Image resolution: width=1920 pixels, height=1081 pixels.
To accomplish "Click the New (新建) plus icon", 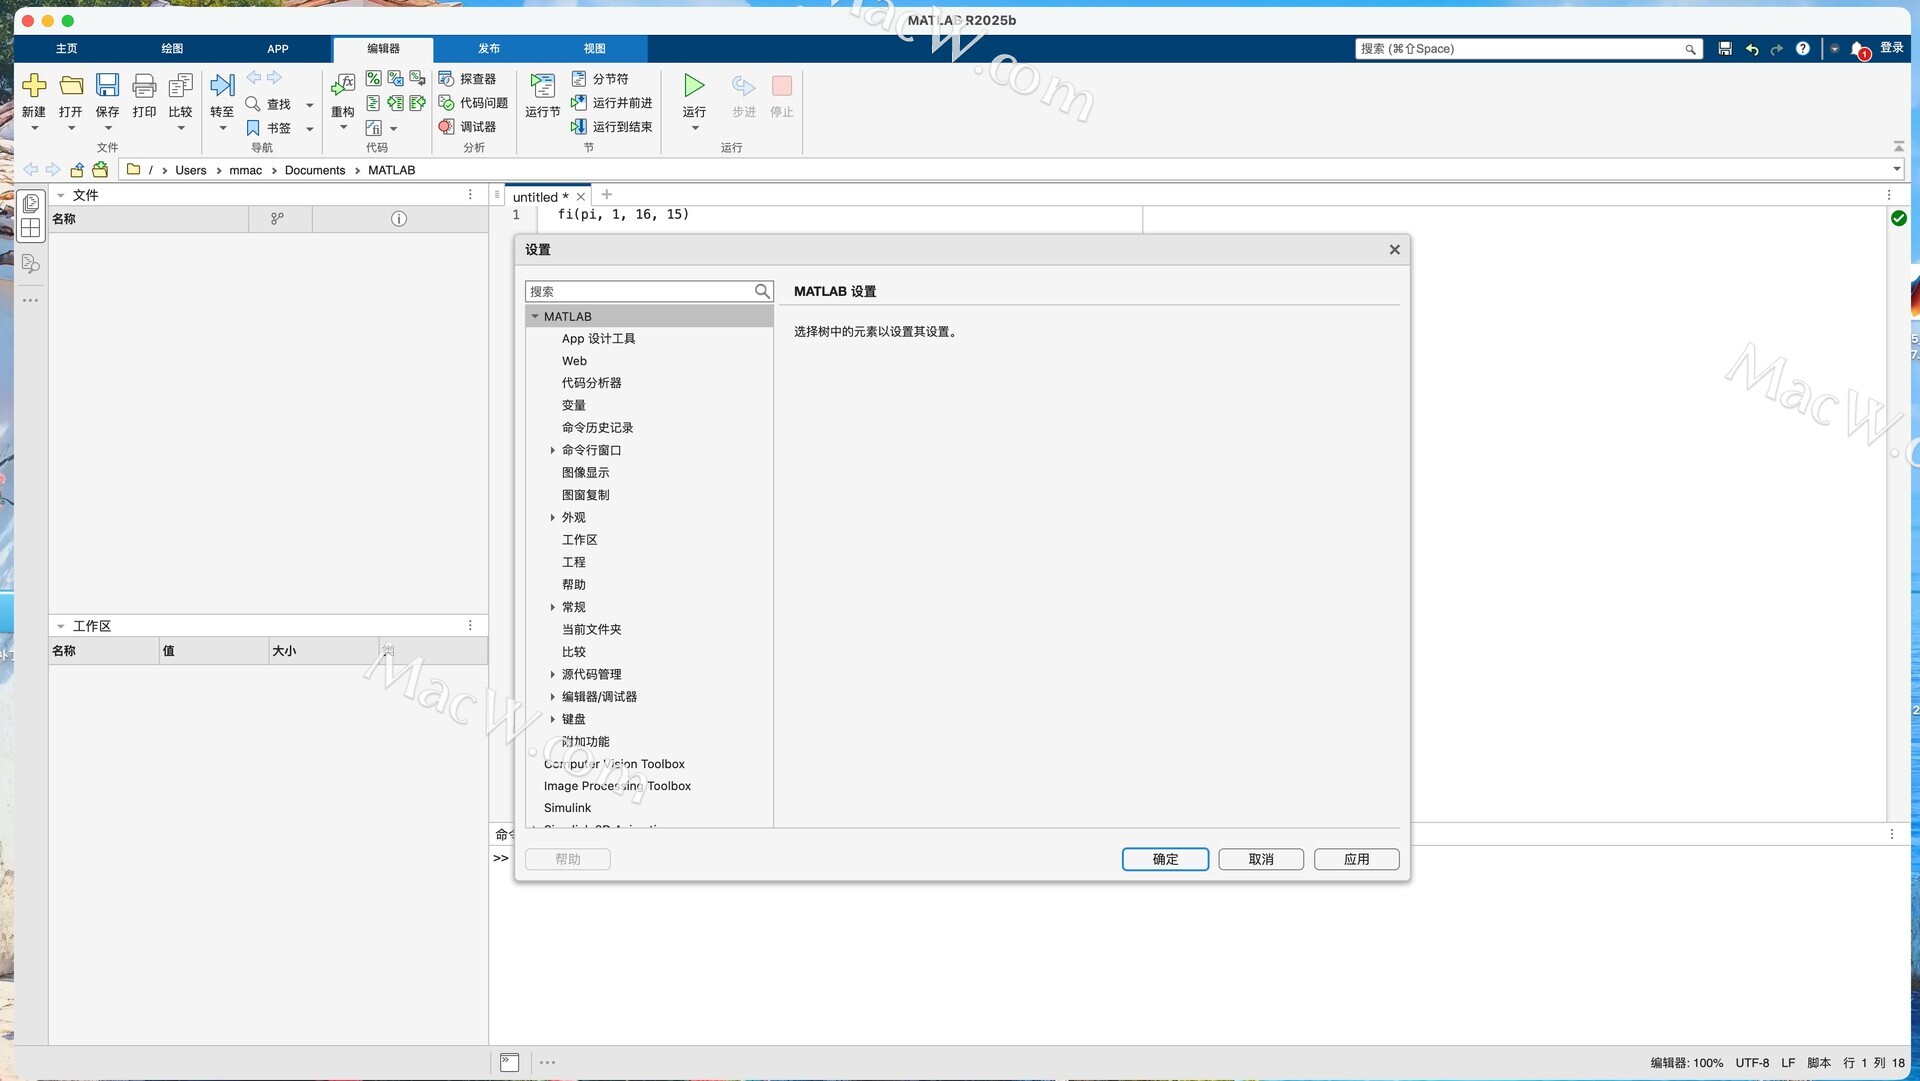I will tap(34, 86).
